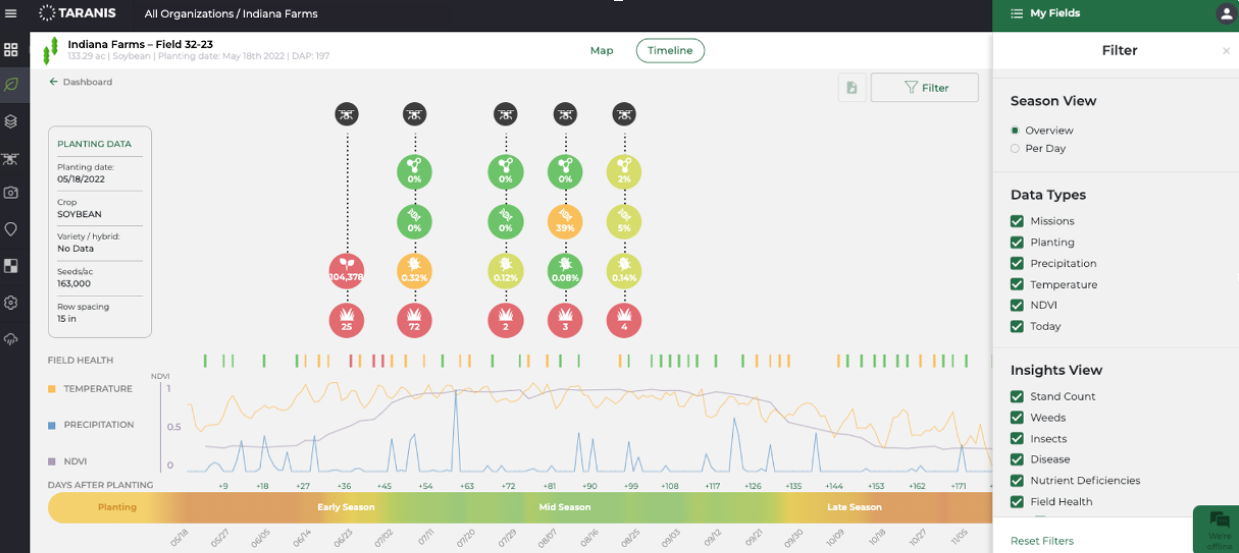Image resolution: width=1239 pixels, height=553 pixels.
Task: Open the hamburger menu beside Taranis logo
Action: (x=11, y=14)
